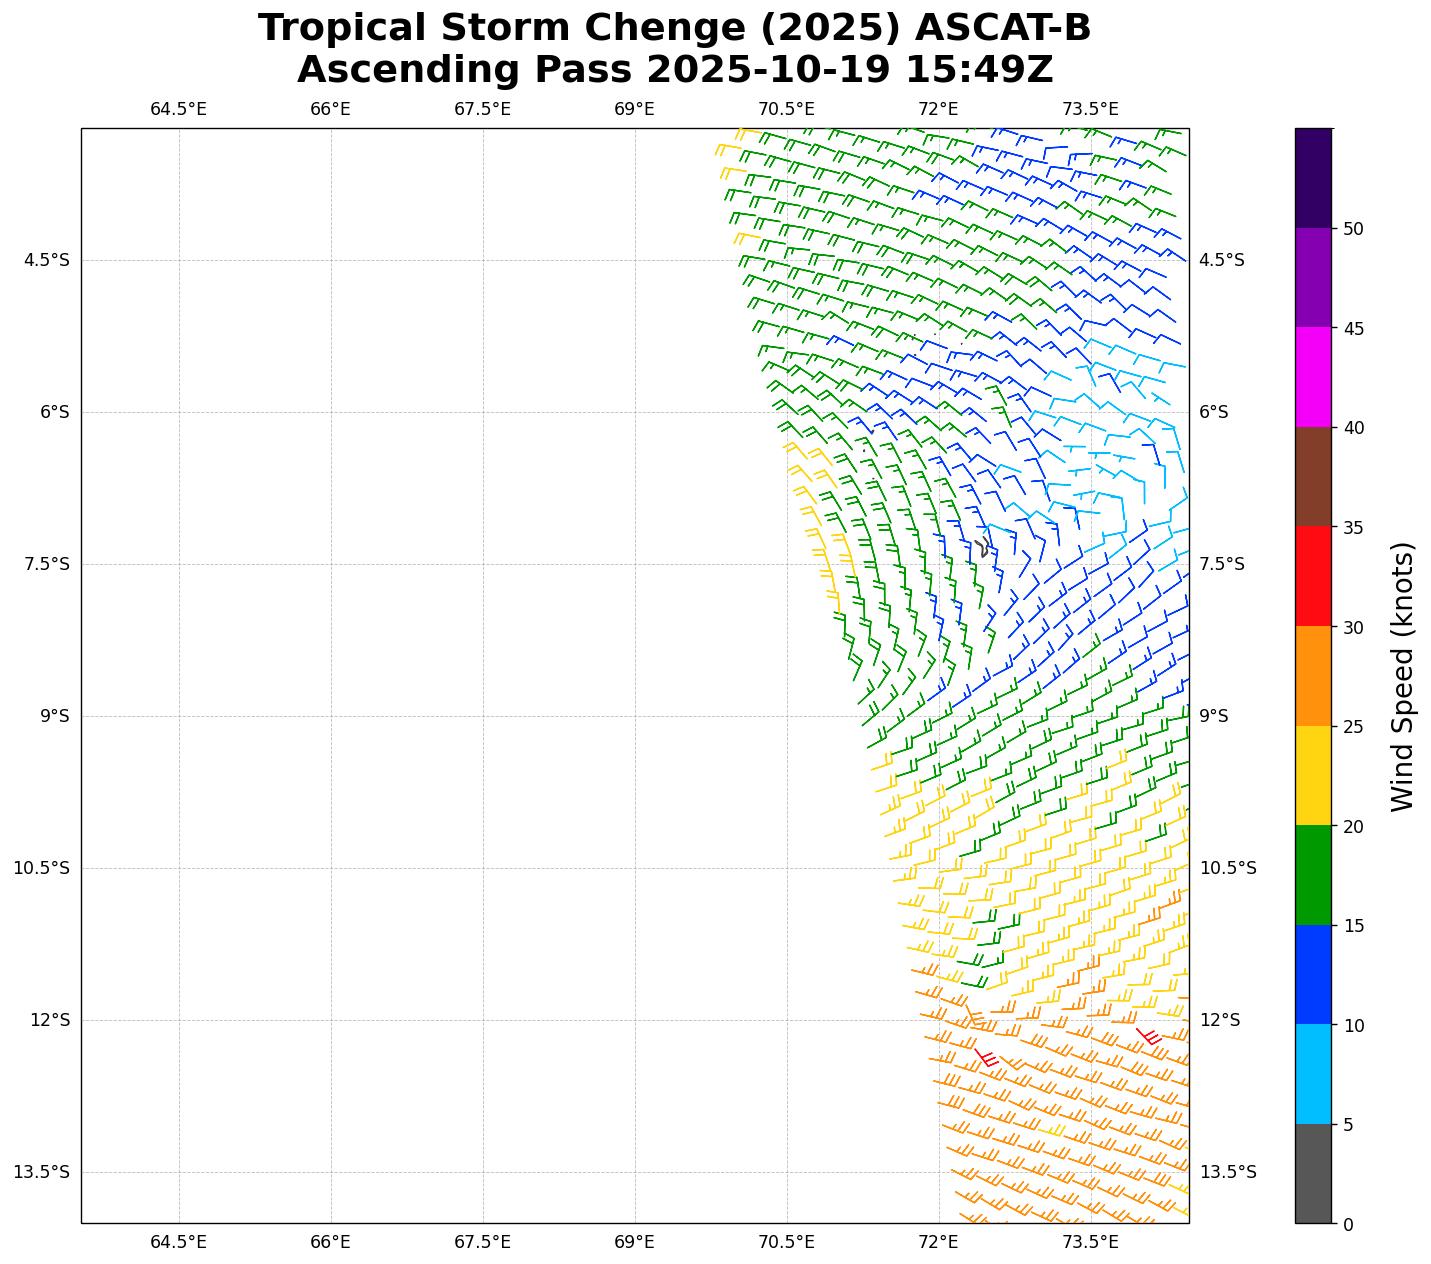Click the dark purple top colorbar segment

1313,178
